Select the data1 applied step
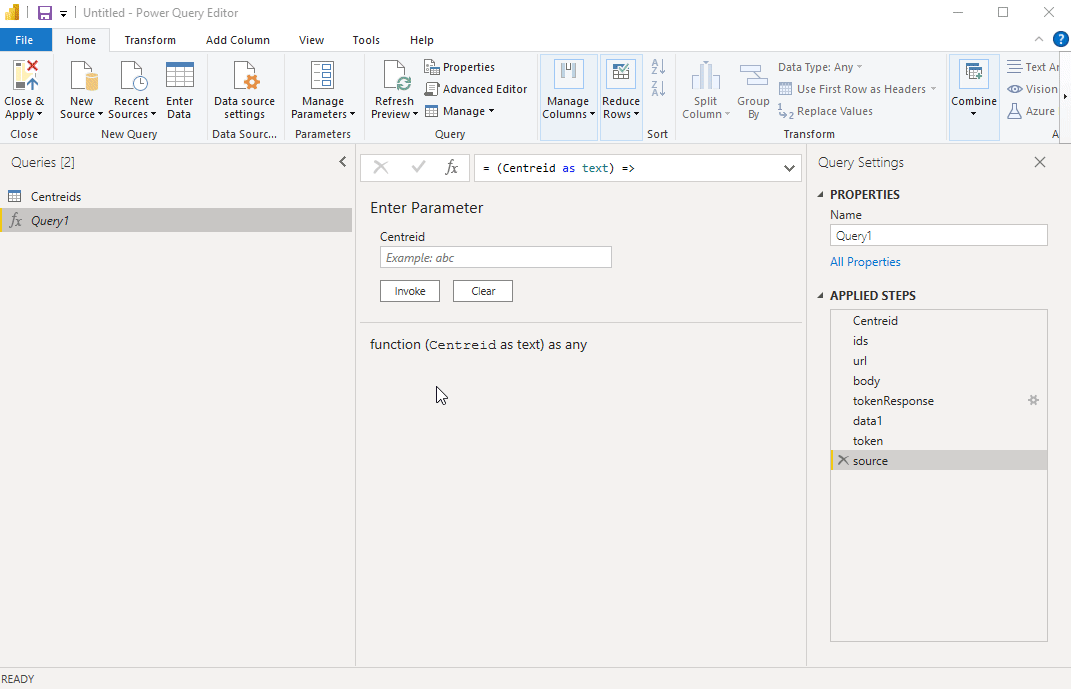Screen dimensions: 1071x689 (x=938, y=421)
